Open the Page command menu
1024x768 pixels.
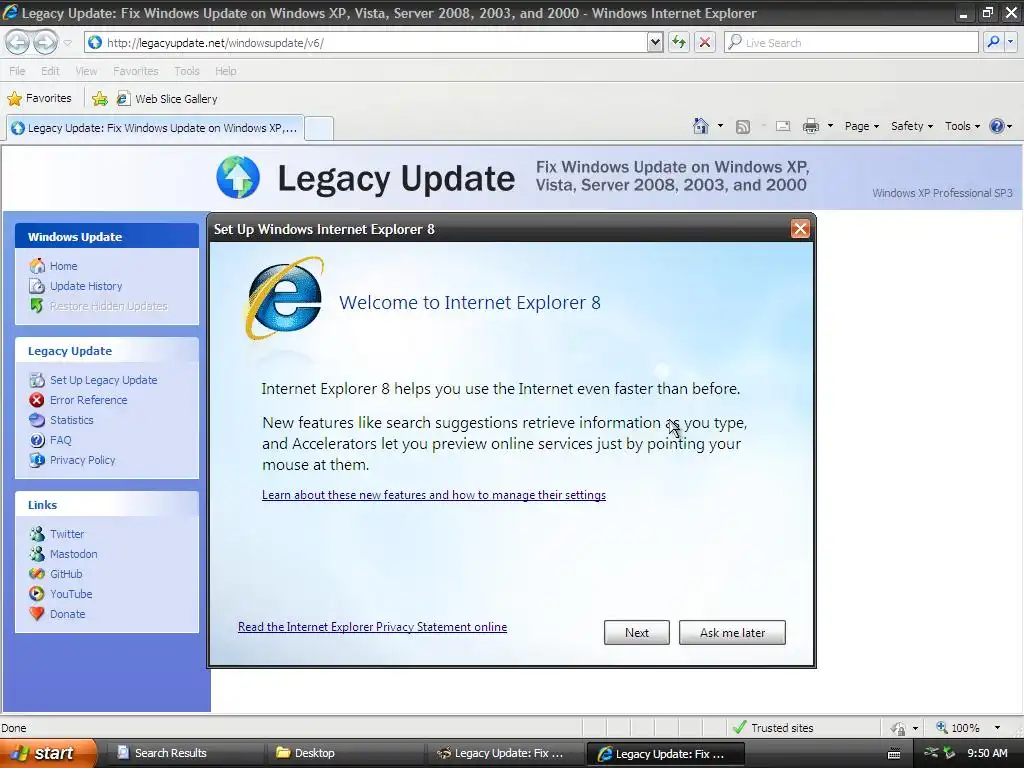click(861, 126)
